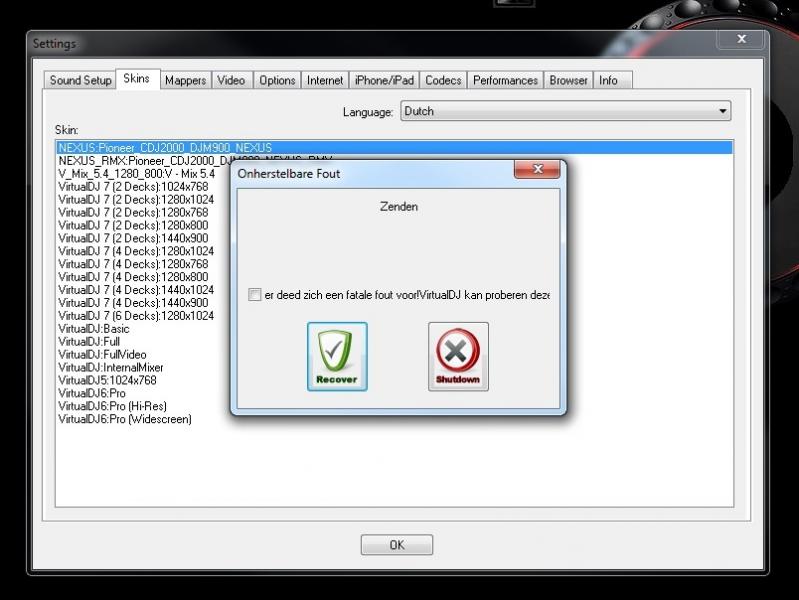Switch to the Internet tab
Image resolution: width=799 pixels, height=600 pixels.
325,81
